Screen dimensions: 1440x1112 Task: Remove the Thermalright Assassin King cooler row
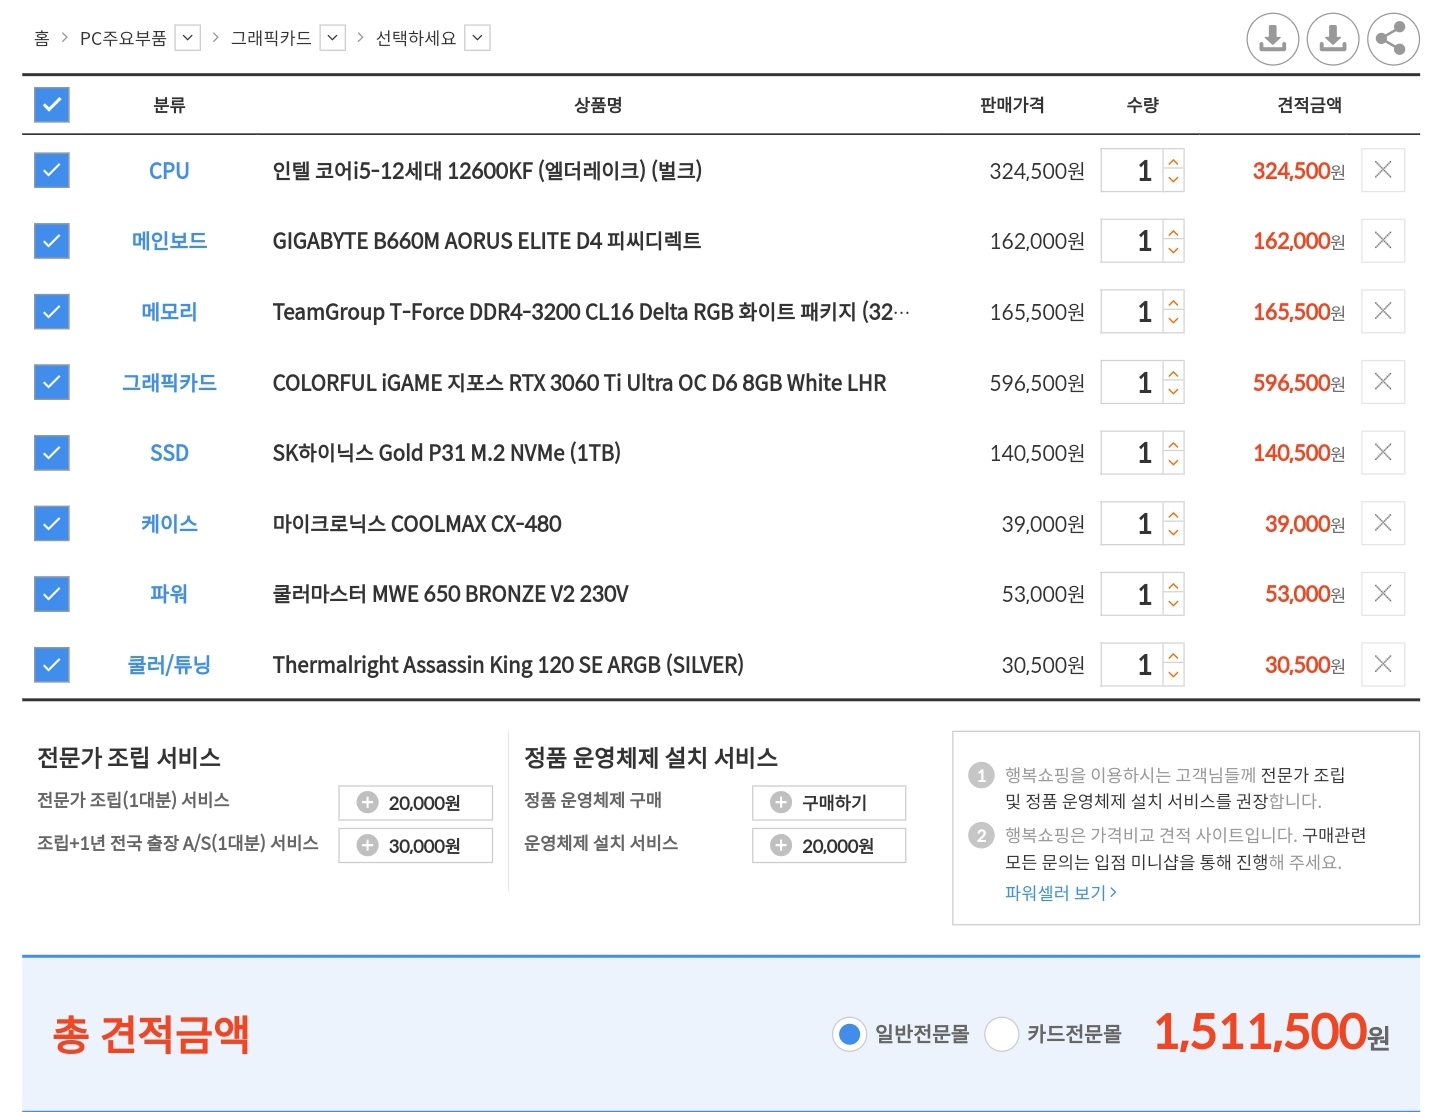(1383, 664)
